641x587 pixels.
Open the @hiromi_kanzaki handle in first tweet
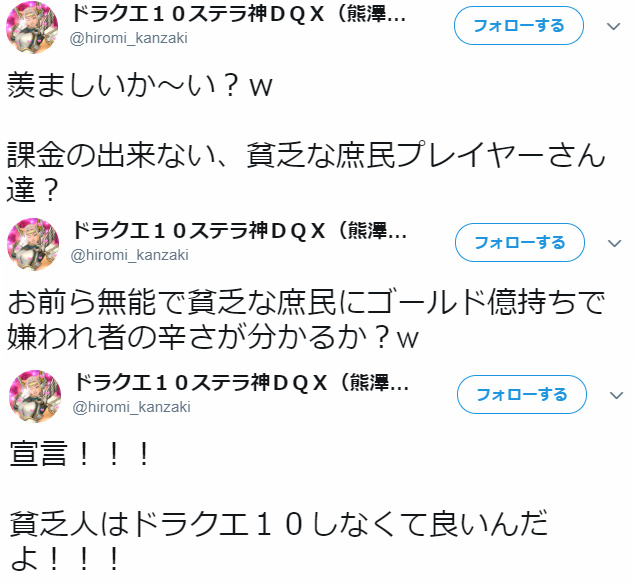128,38
